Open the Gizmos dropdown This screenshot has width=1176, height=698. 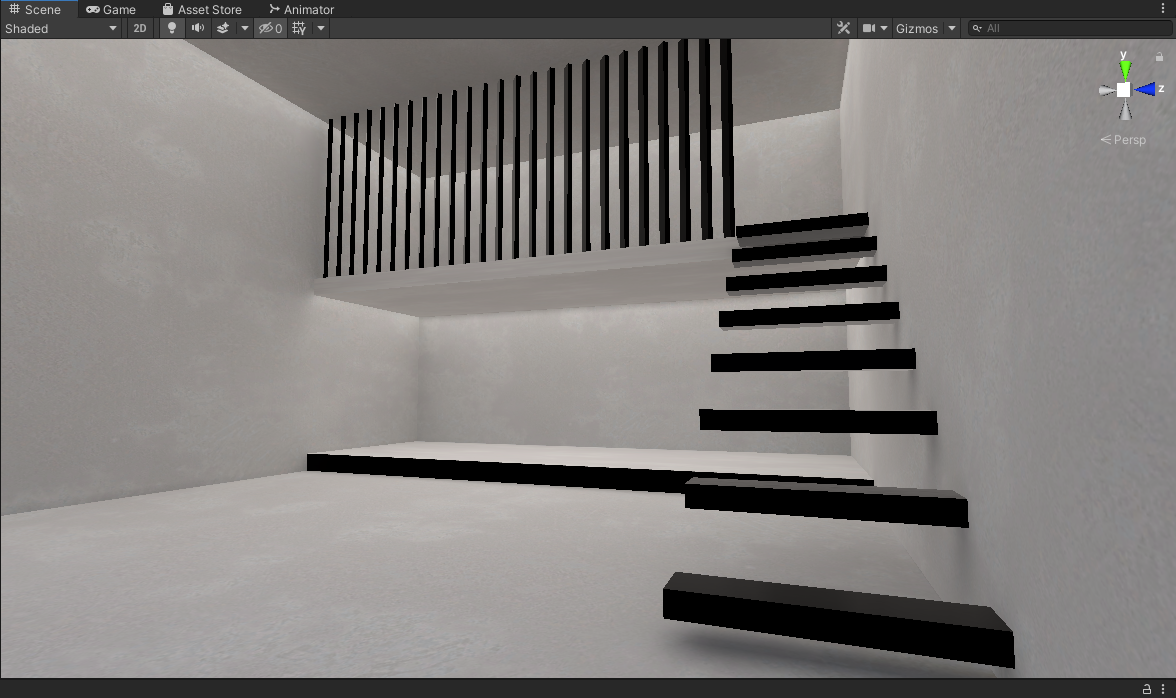(x=919, y=28)
